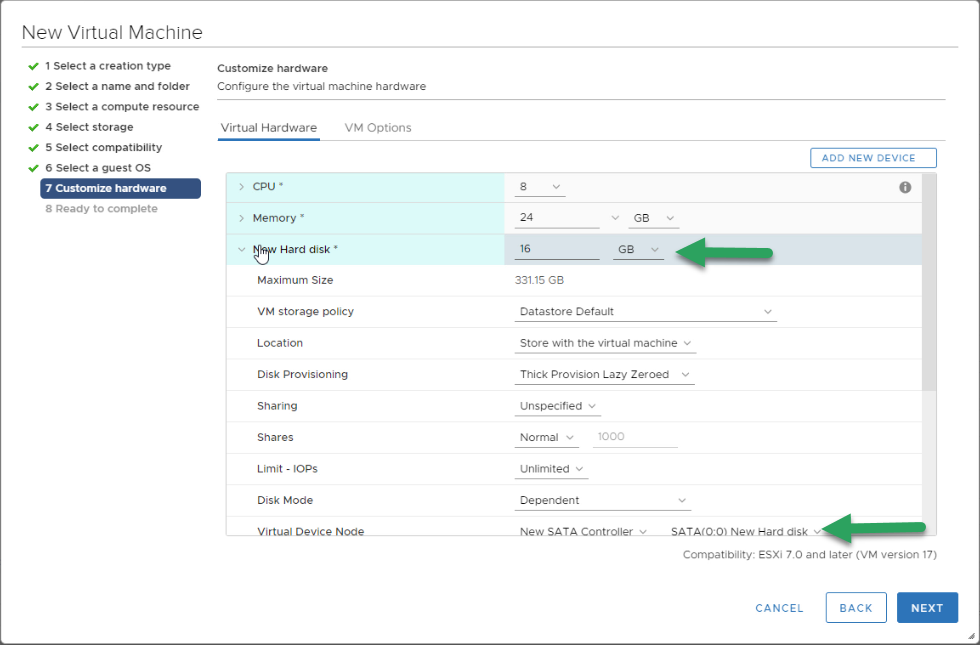Collapse the New Hard disk section
Screen dimensions: 980x645
point(241,249)
